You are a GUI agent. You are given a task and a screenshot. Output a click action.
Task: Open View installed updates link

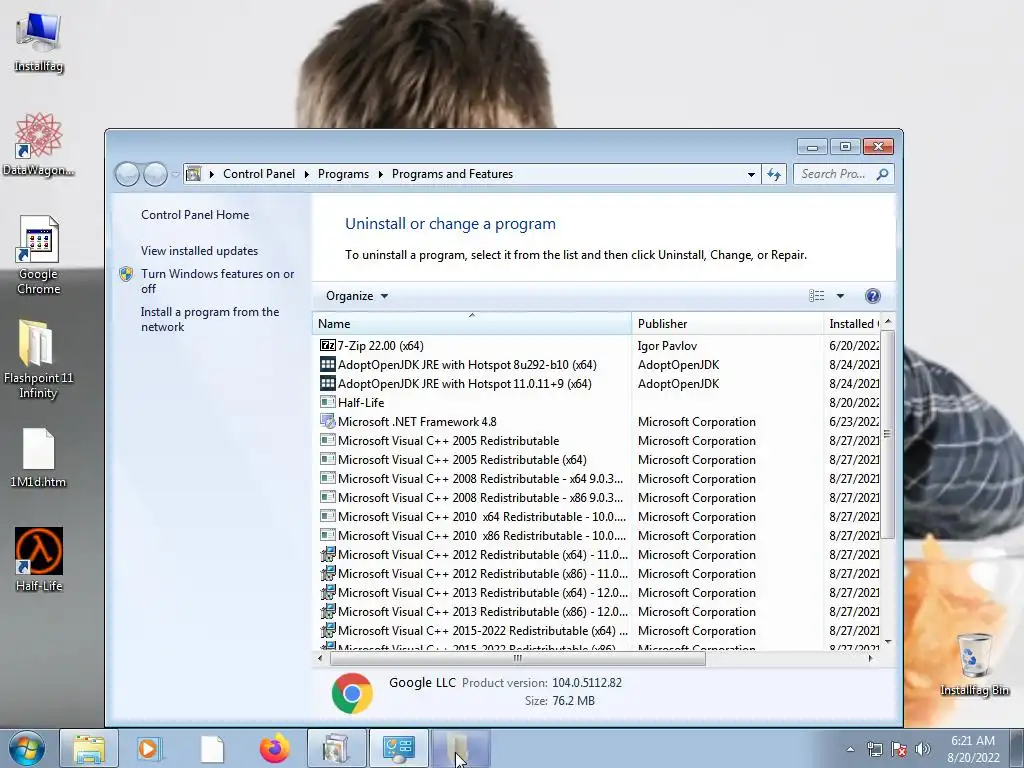pyautogui.click(x=199, y=251)
